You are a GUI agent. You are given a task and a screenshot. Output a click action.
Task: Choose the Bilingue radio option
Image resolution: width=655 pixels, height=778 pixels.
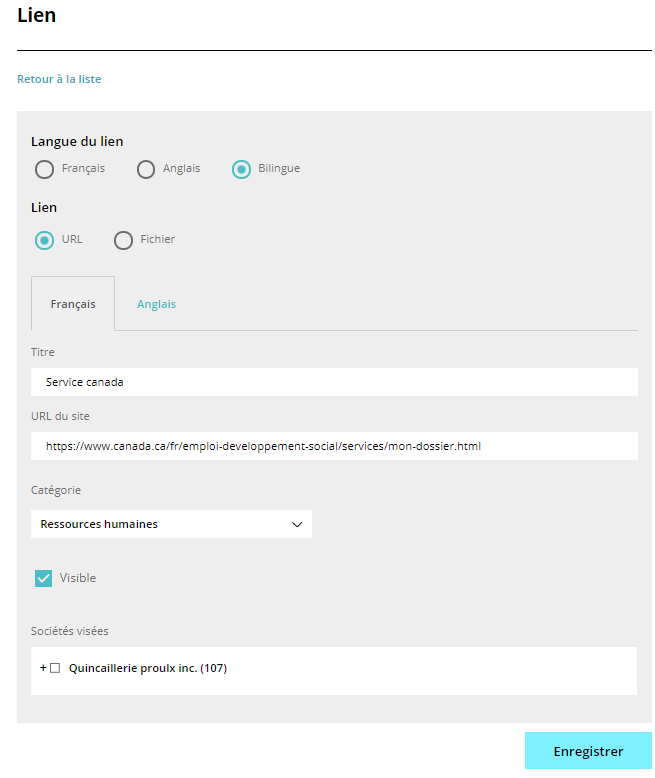pyautogui.click(x=241, y=169)
